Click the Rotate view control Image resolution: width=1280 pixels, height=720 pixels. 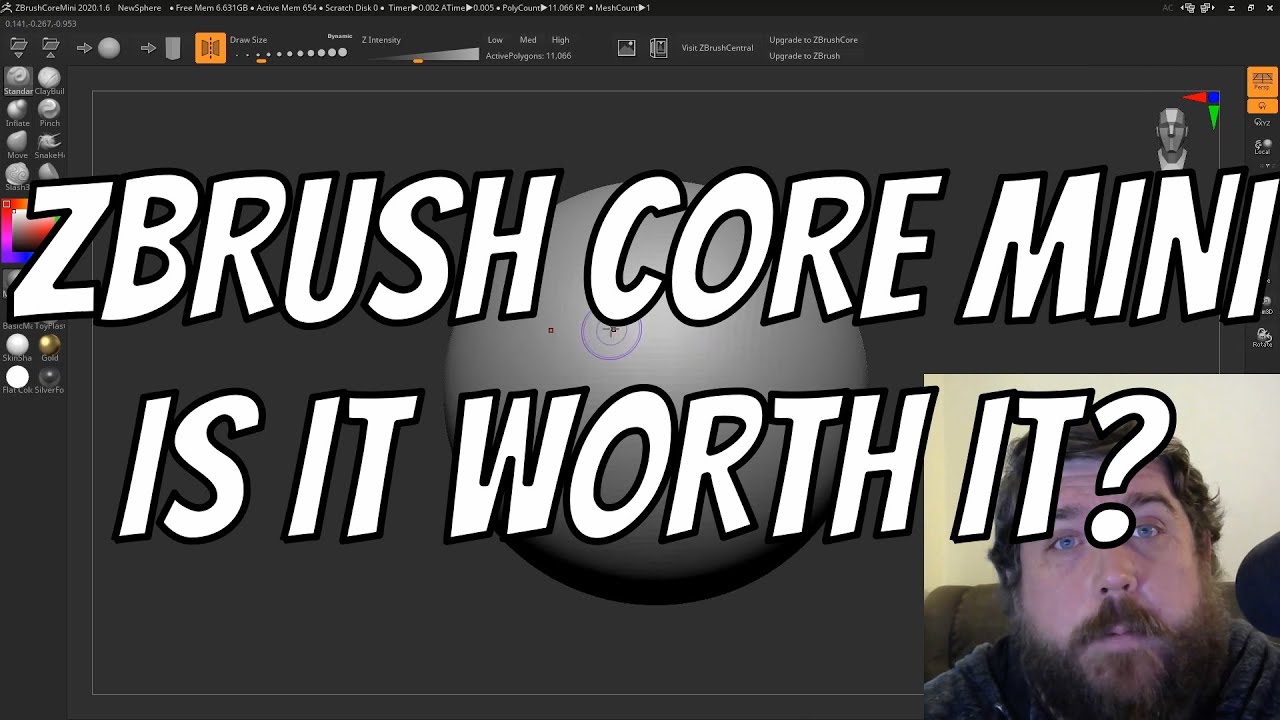pyautogui.click(x=1262, y=337)
